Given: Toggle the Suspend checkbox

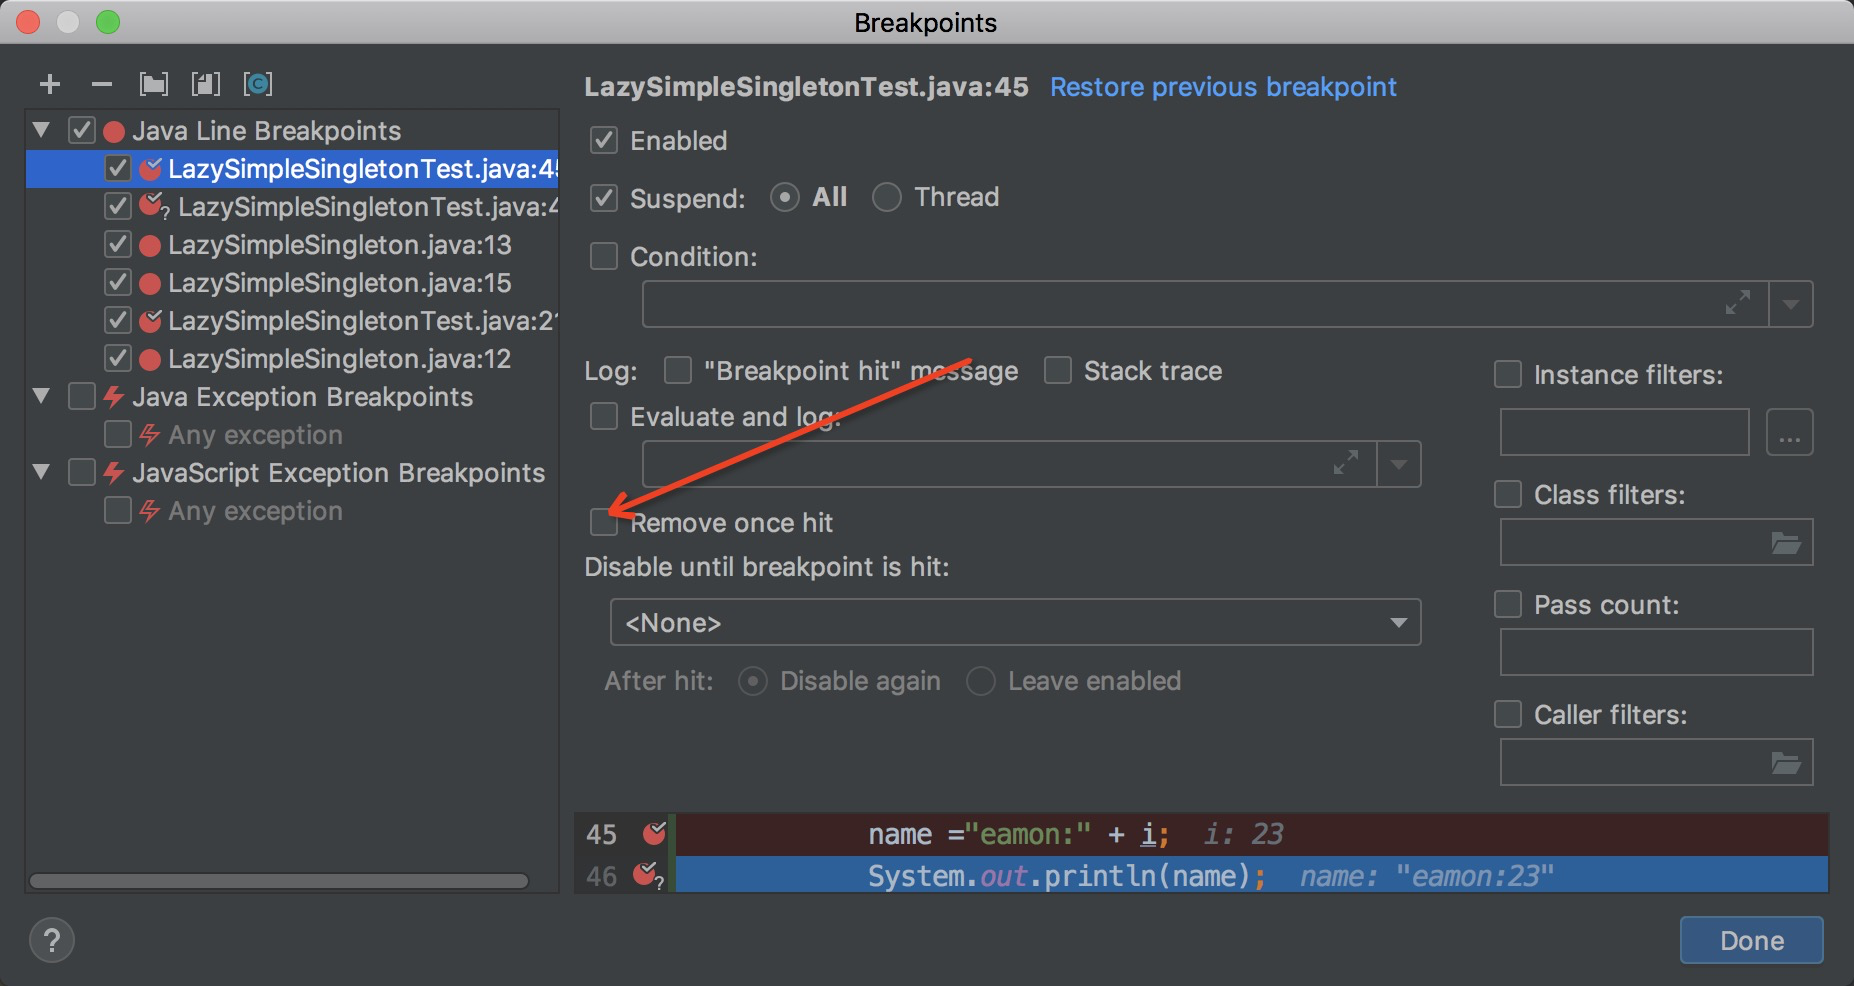Looking at the screenshot, I should [x=604, y=198].
